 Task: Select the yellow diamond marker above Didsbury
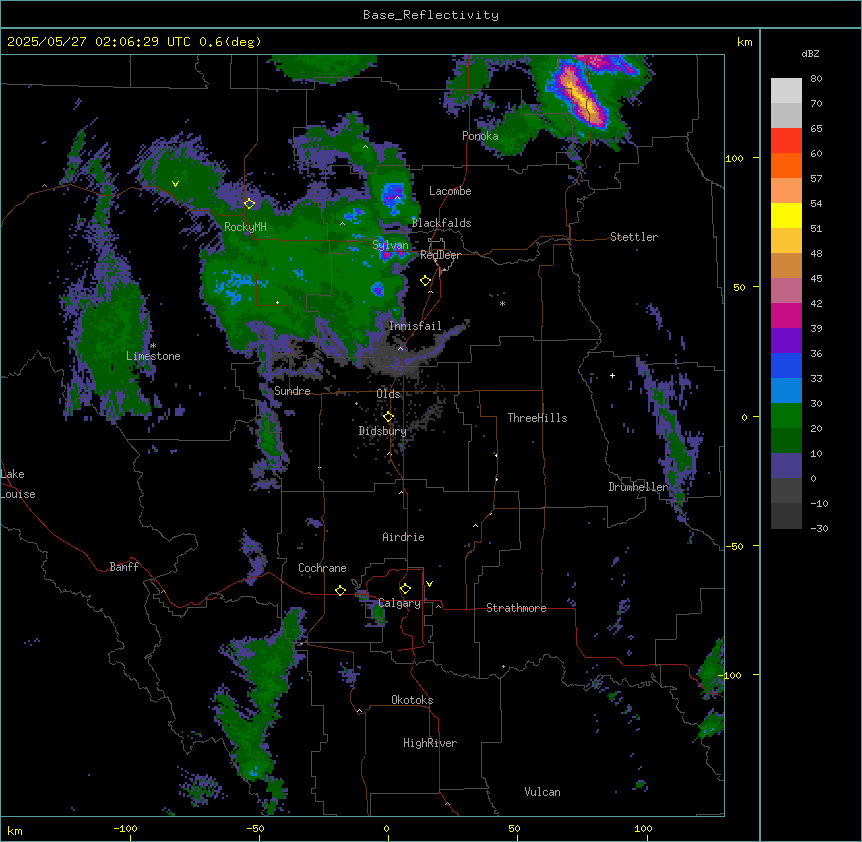click(388, 417)
